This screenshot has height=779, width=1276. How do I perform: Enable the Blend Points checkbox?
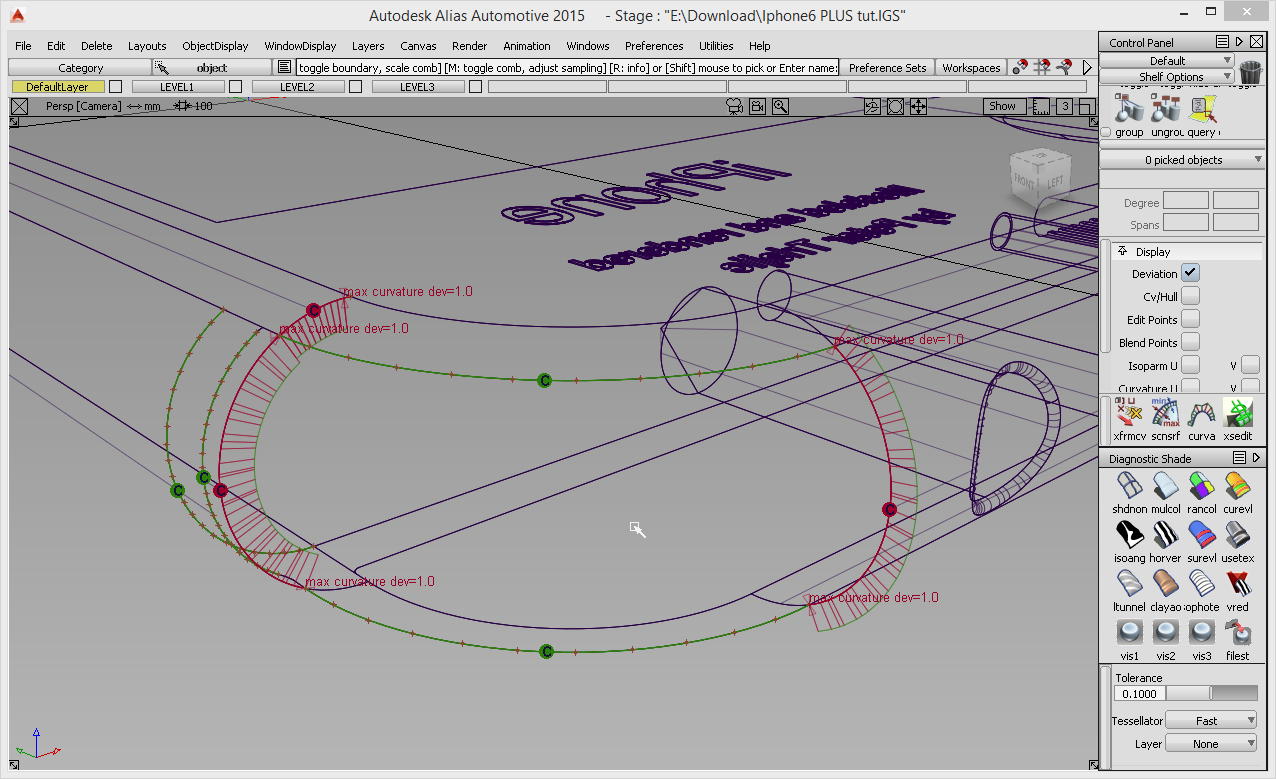pos(1190,342)
